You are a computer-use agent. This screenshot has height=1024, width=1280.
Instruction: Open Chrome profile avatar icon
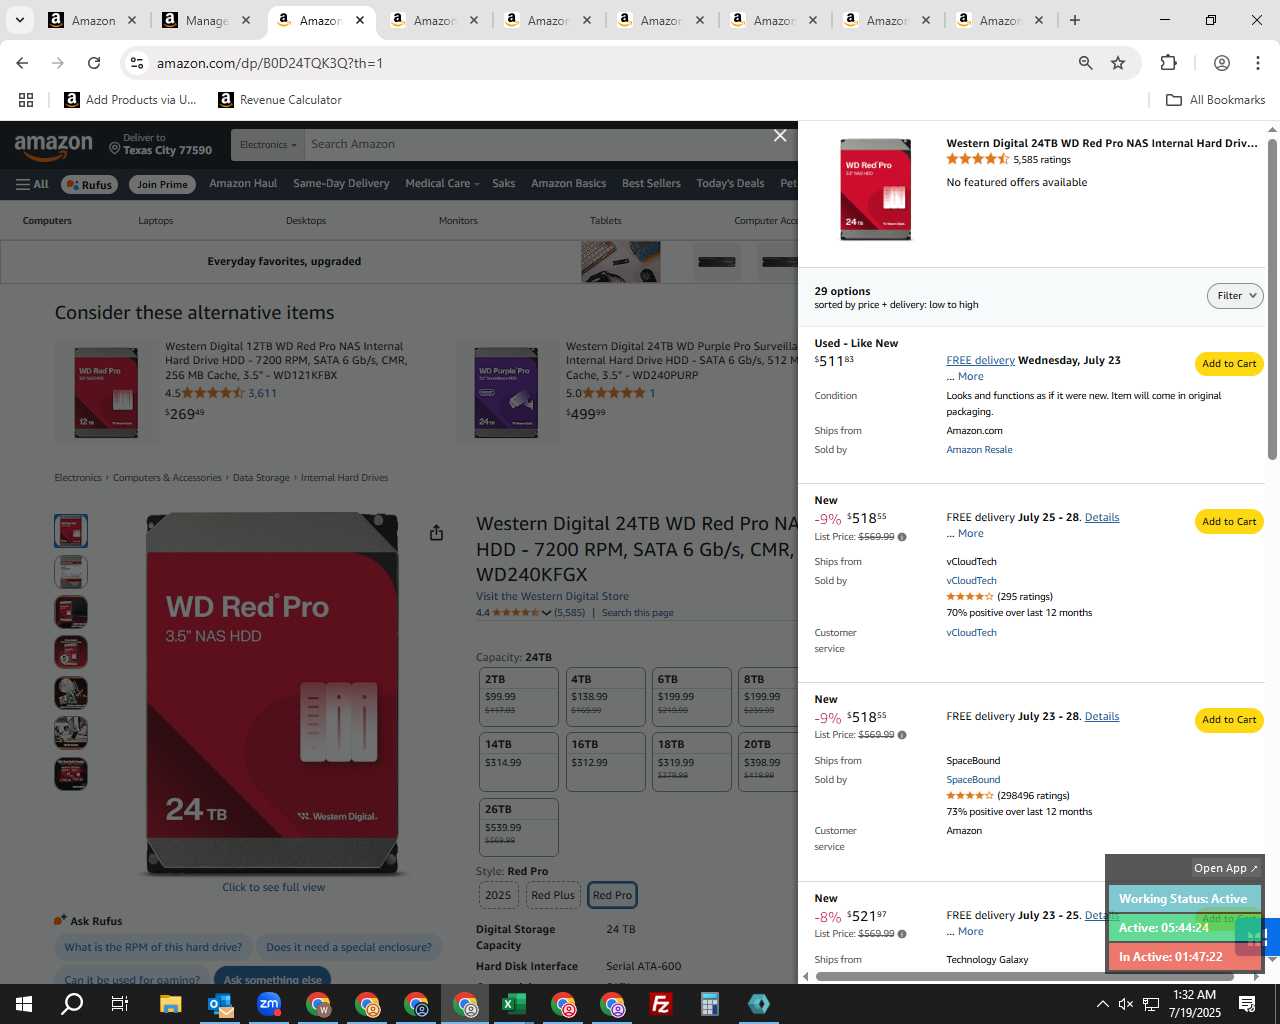coord(1221,63)
